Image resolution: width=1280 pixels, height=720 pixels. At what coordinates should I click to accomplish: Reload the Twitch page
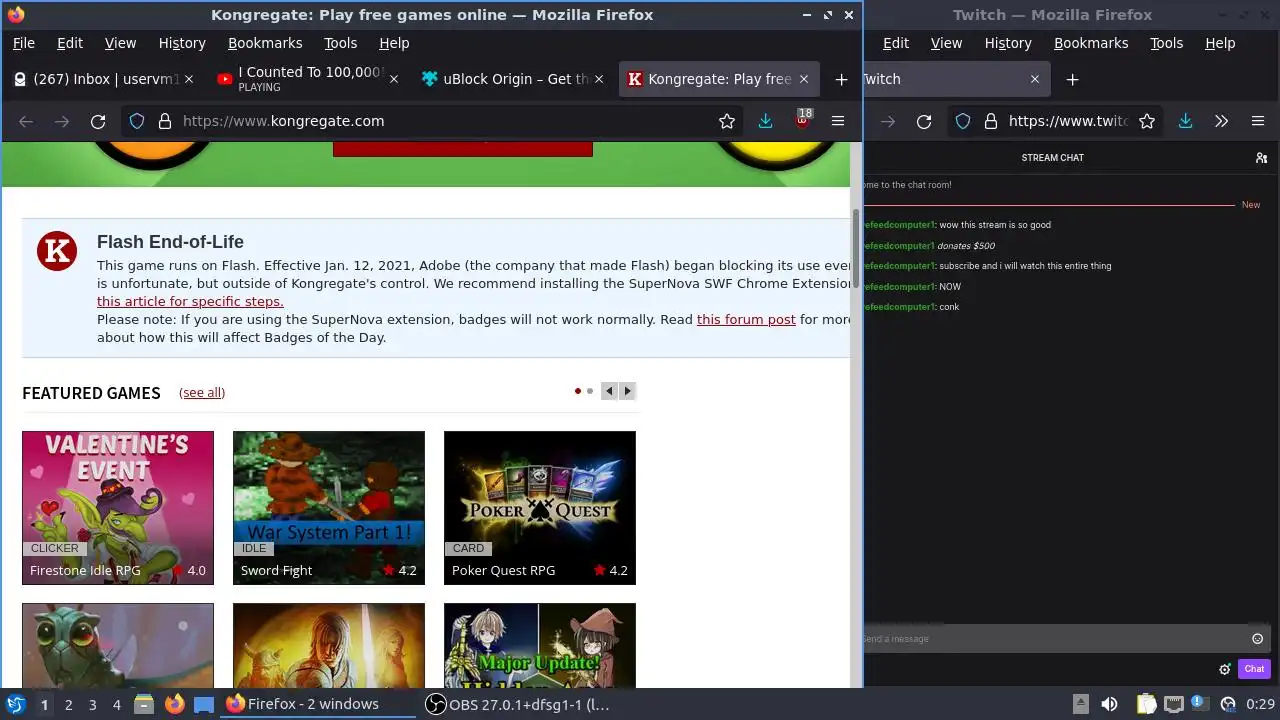pyautogui.click(x=924, y=121)
